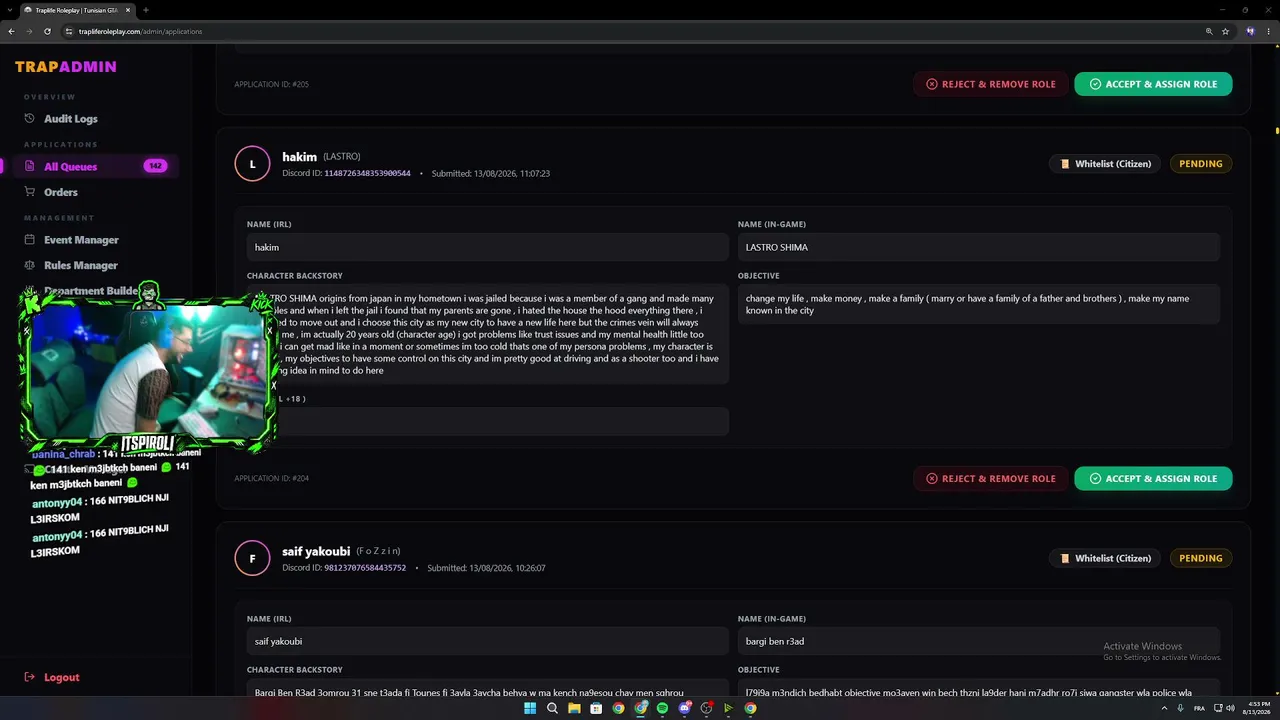Accept and assign role for application #205
This screenshot has width=1280, height=720.
(1153, 84)
